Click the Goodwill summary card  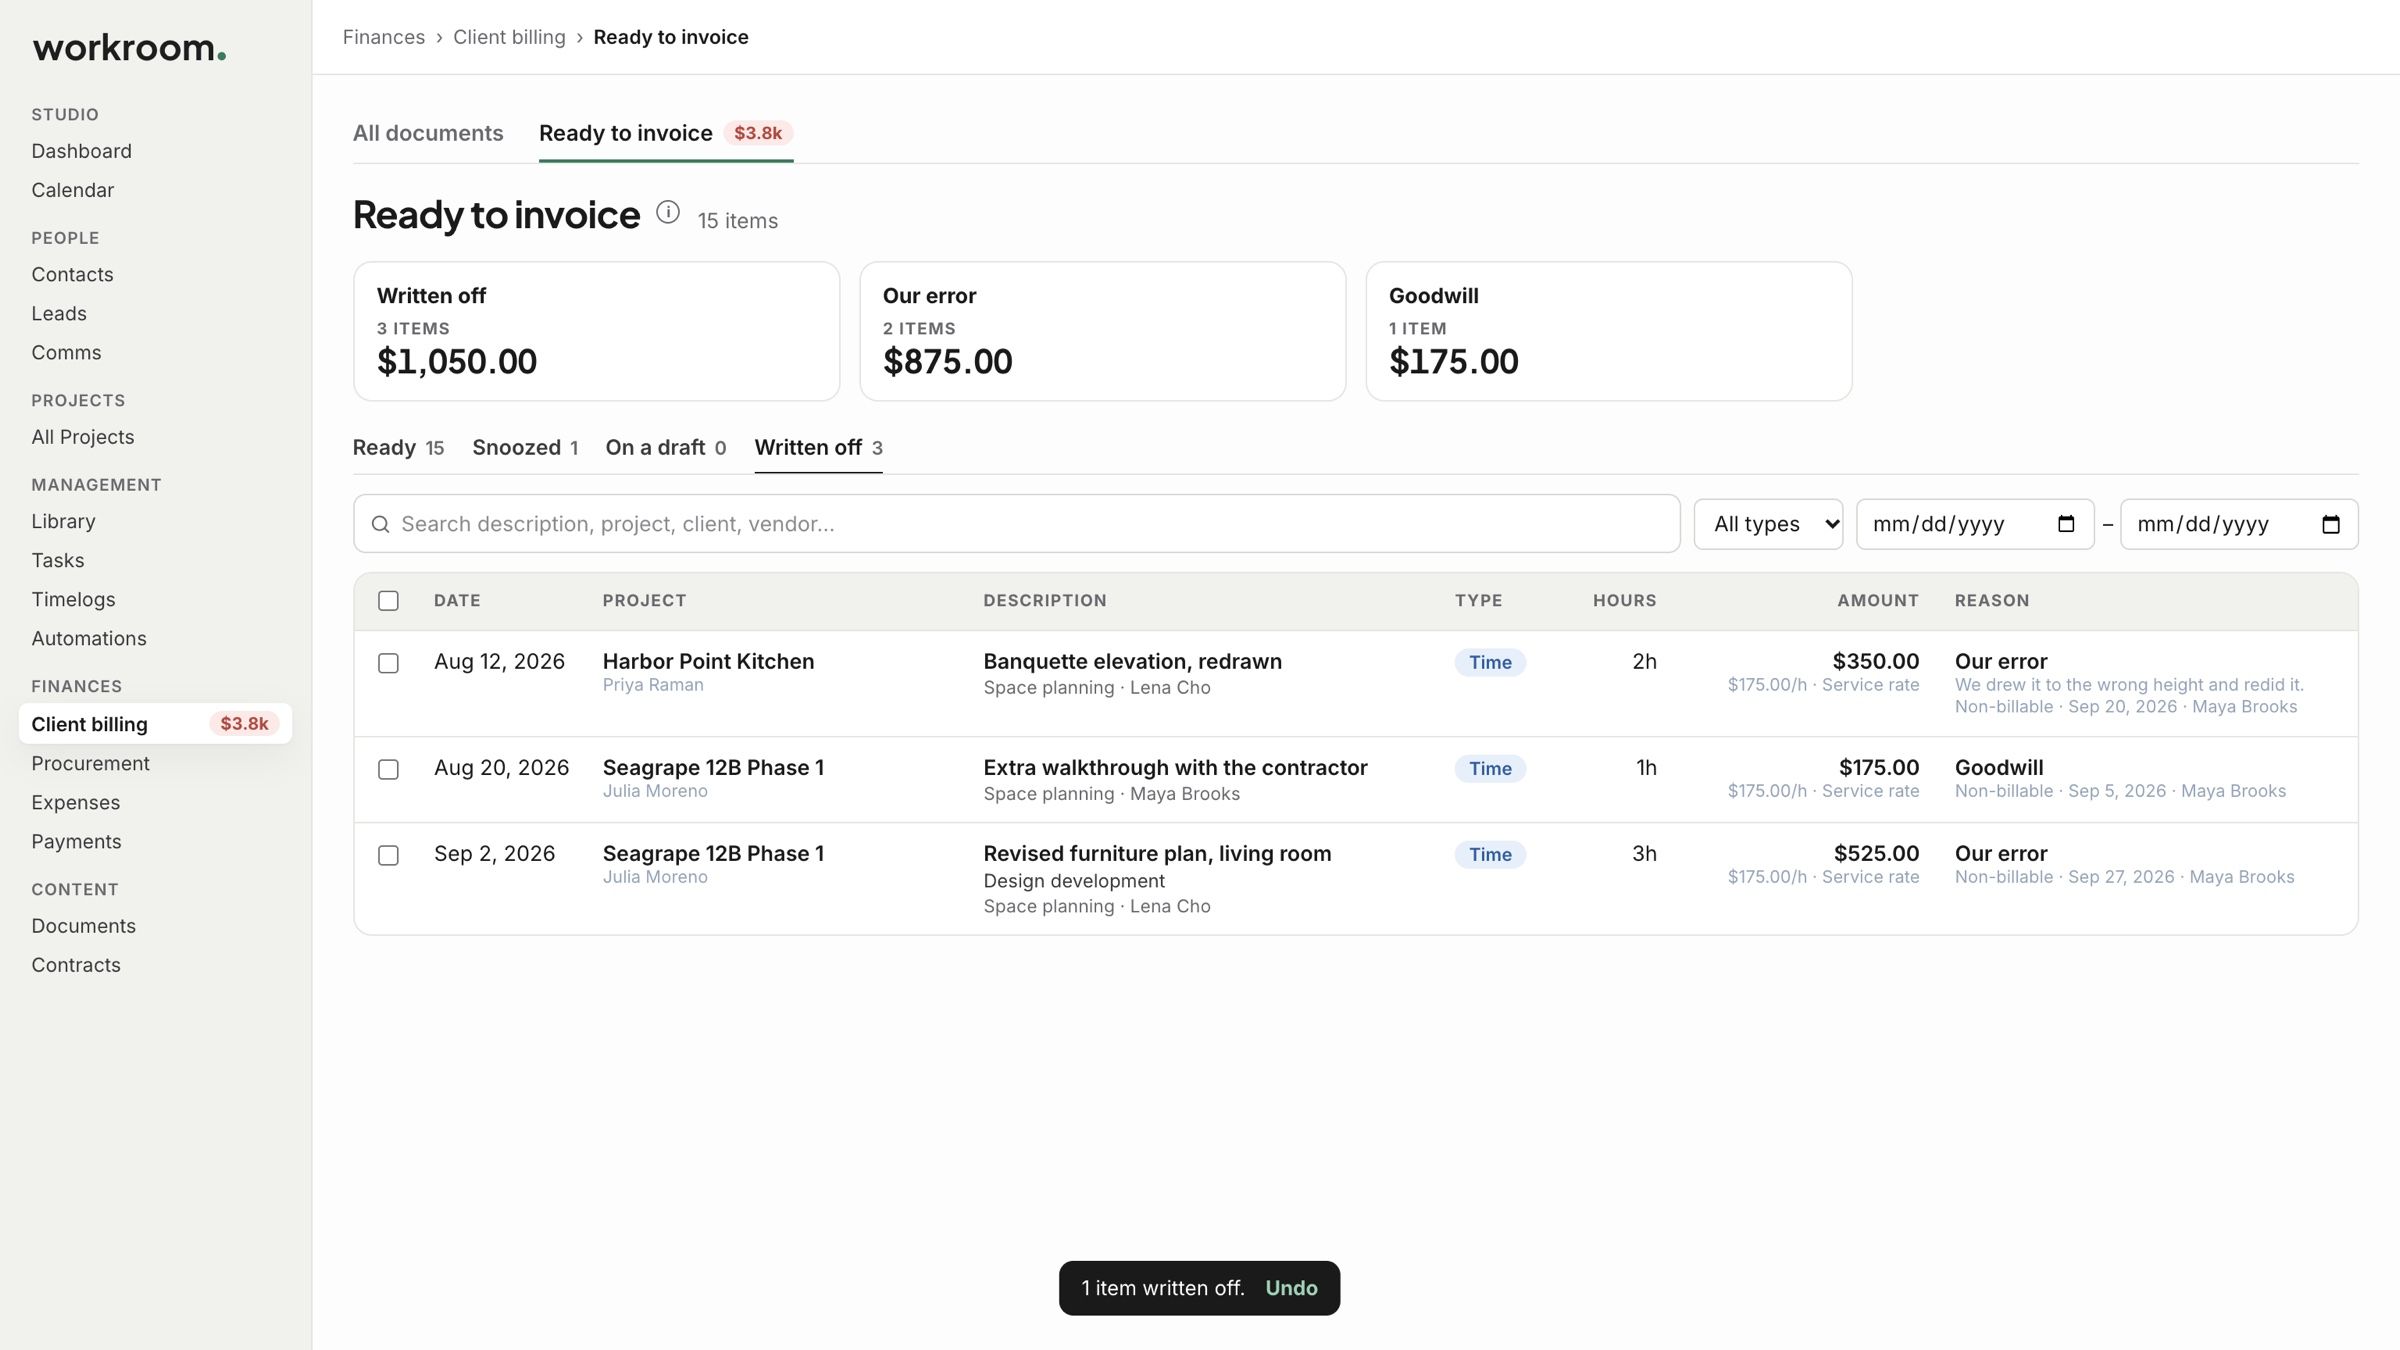tap(1608, 331)
